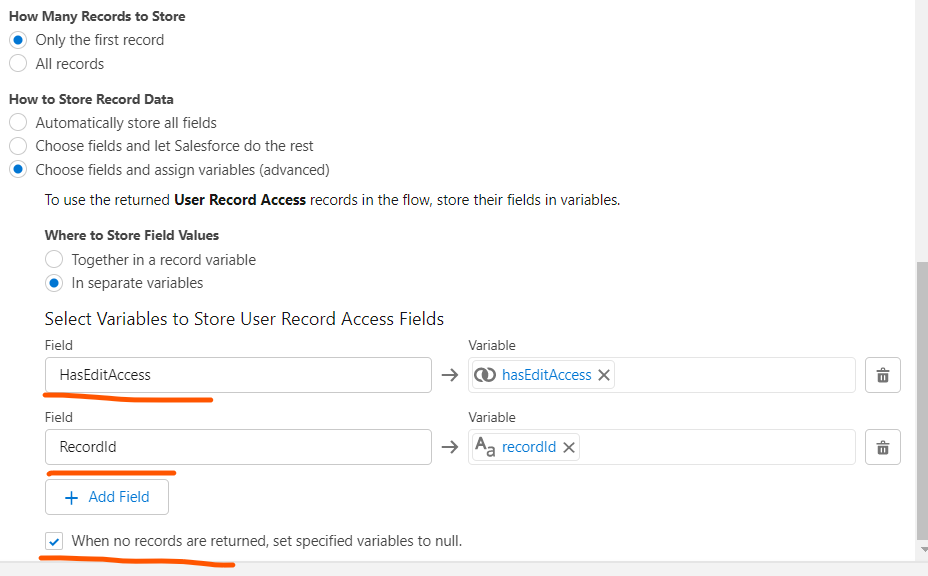Click arrow beside RecordId field
The width and height of the screenshot is (928, 576).
click(x=450, y=447)
